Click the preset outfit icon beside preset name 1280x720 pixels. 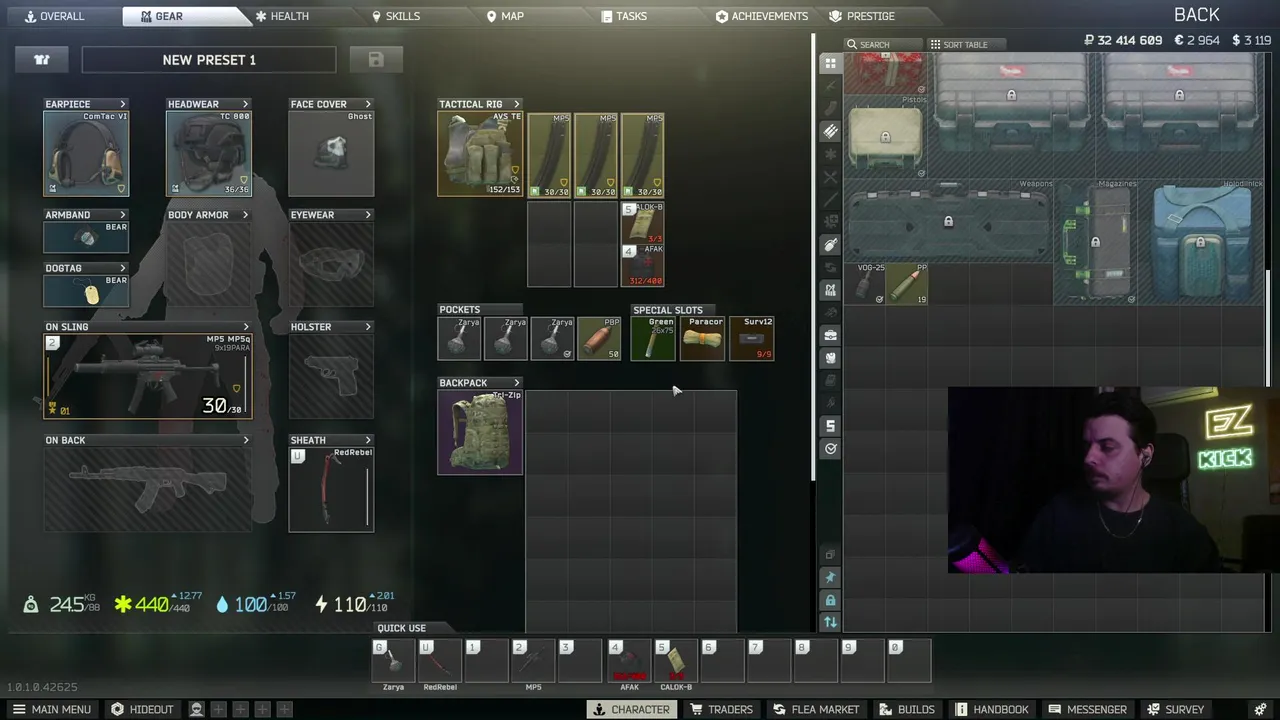42,60
